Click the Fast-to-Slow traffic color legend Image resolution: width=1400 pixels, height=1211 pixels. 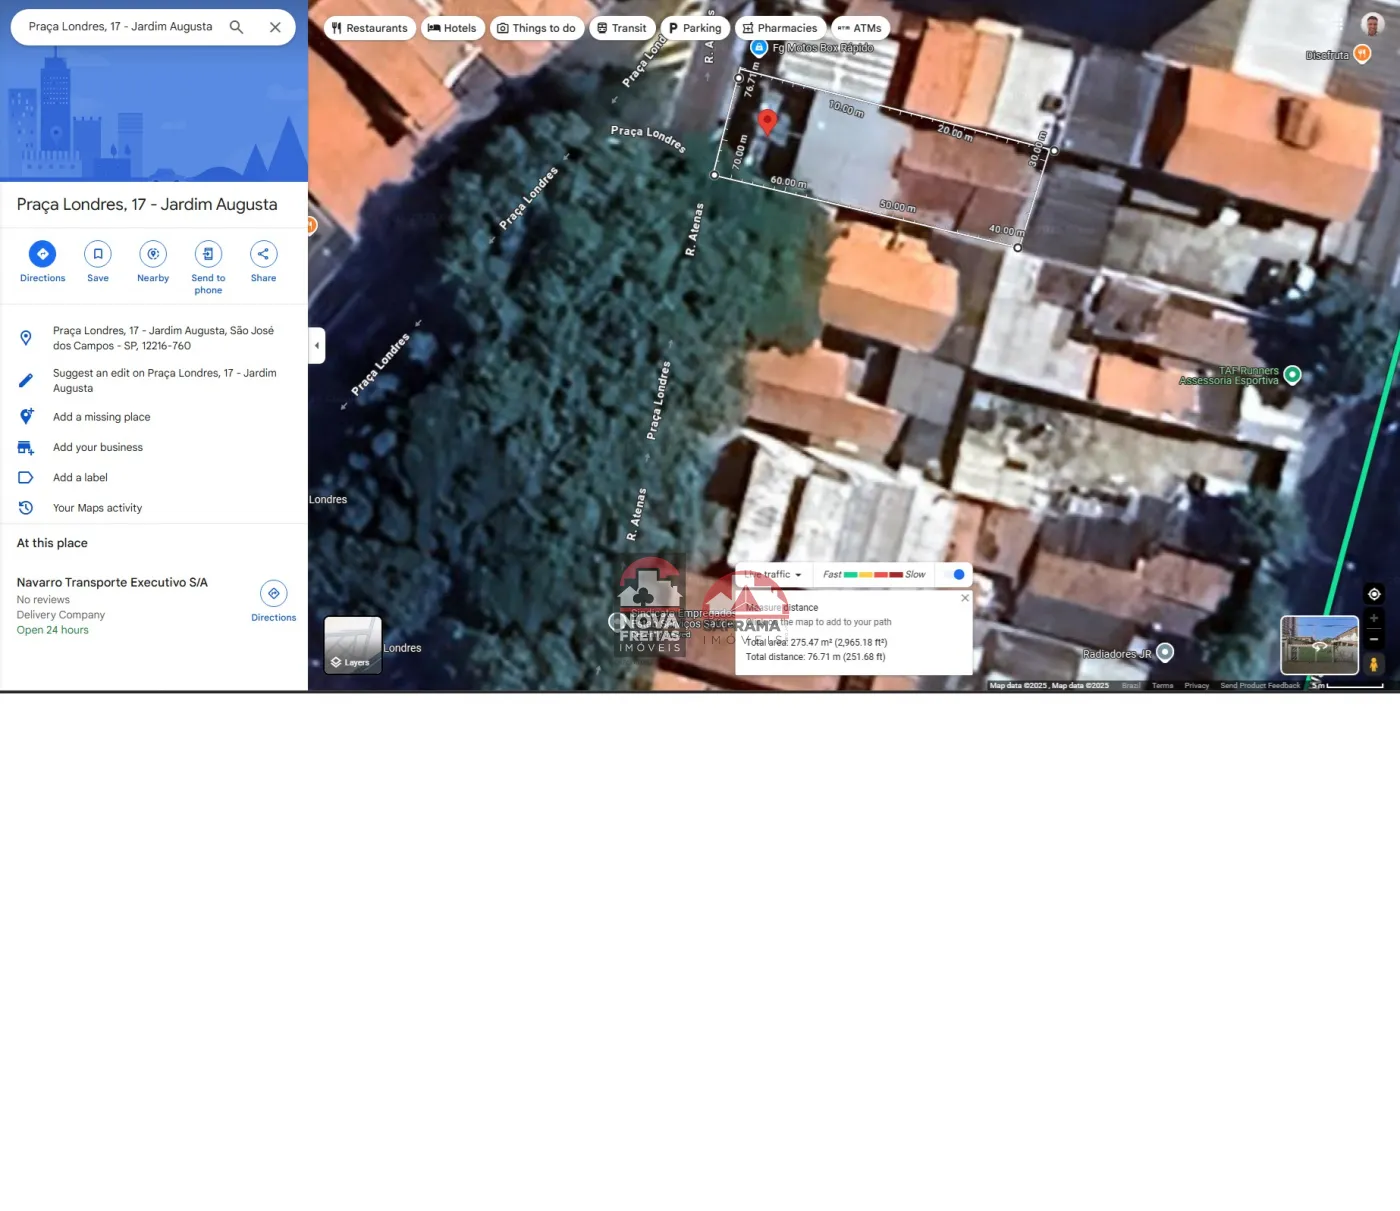coord(874,575)
